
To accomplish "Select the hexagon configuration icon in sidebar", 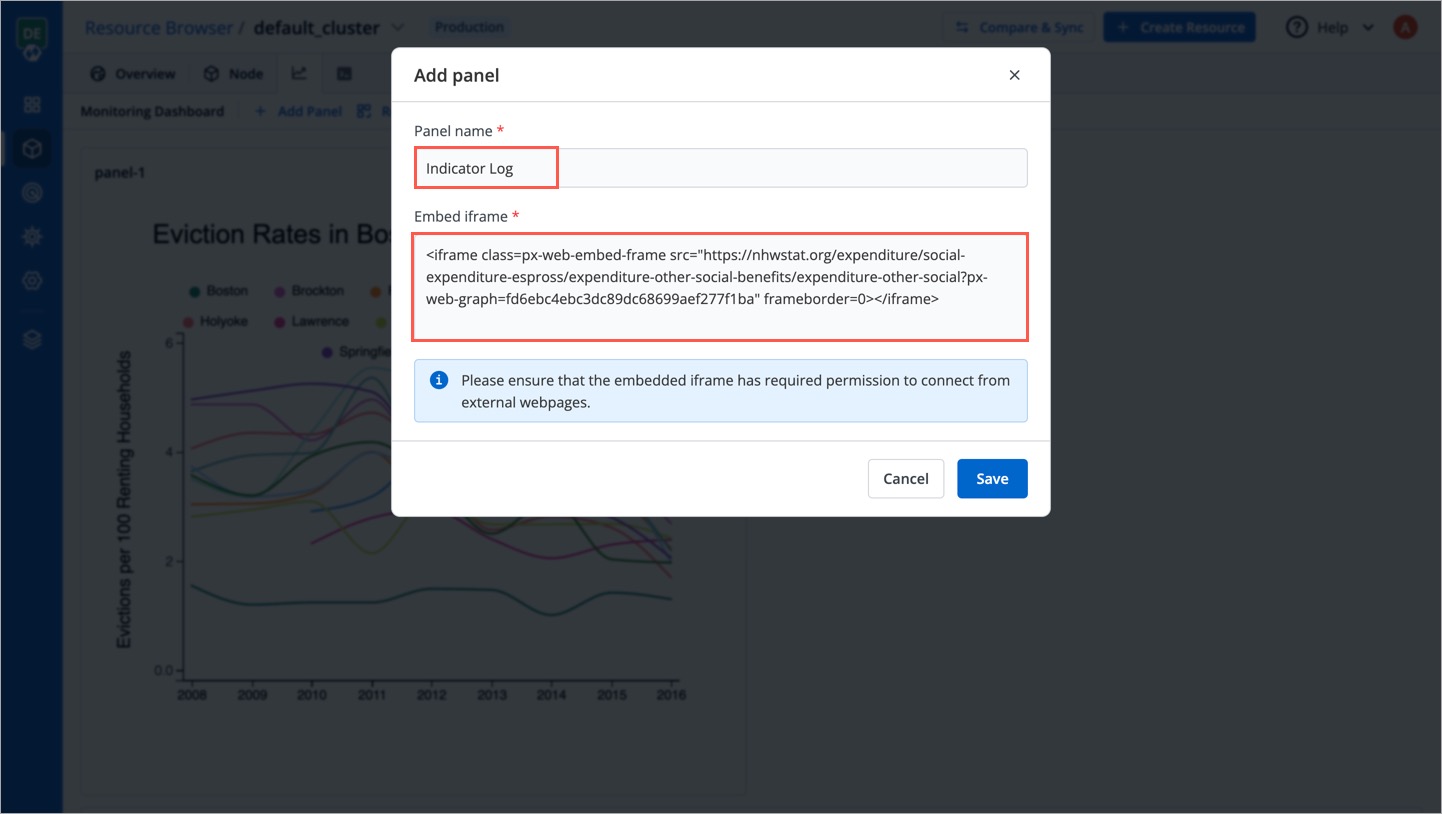I will click(31, 281).
